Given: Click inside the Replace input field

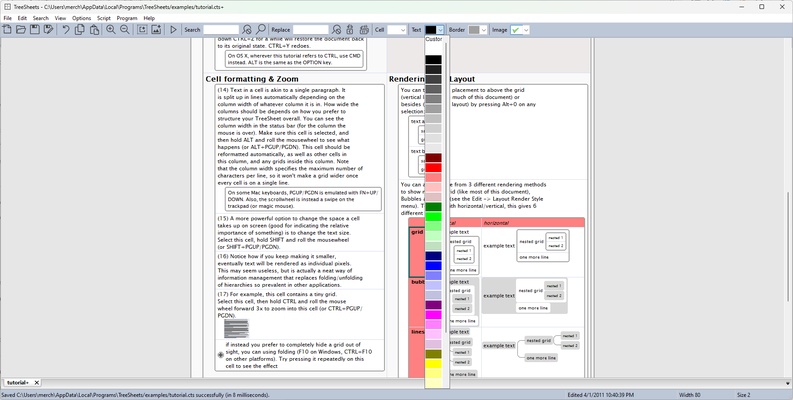Looking at the screenshot, I should [311, 30].
